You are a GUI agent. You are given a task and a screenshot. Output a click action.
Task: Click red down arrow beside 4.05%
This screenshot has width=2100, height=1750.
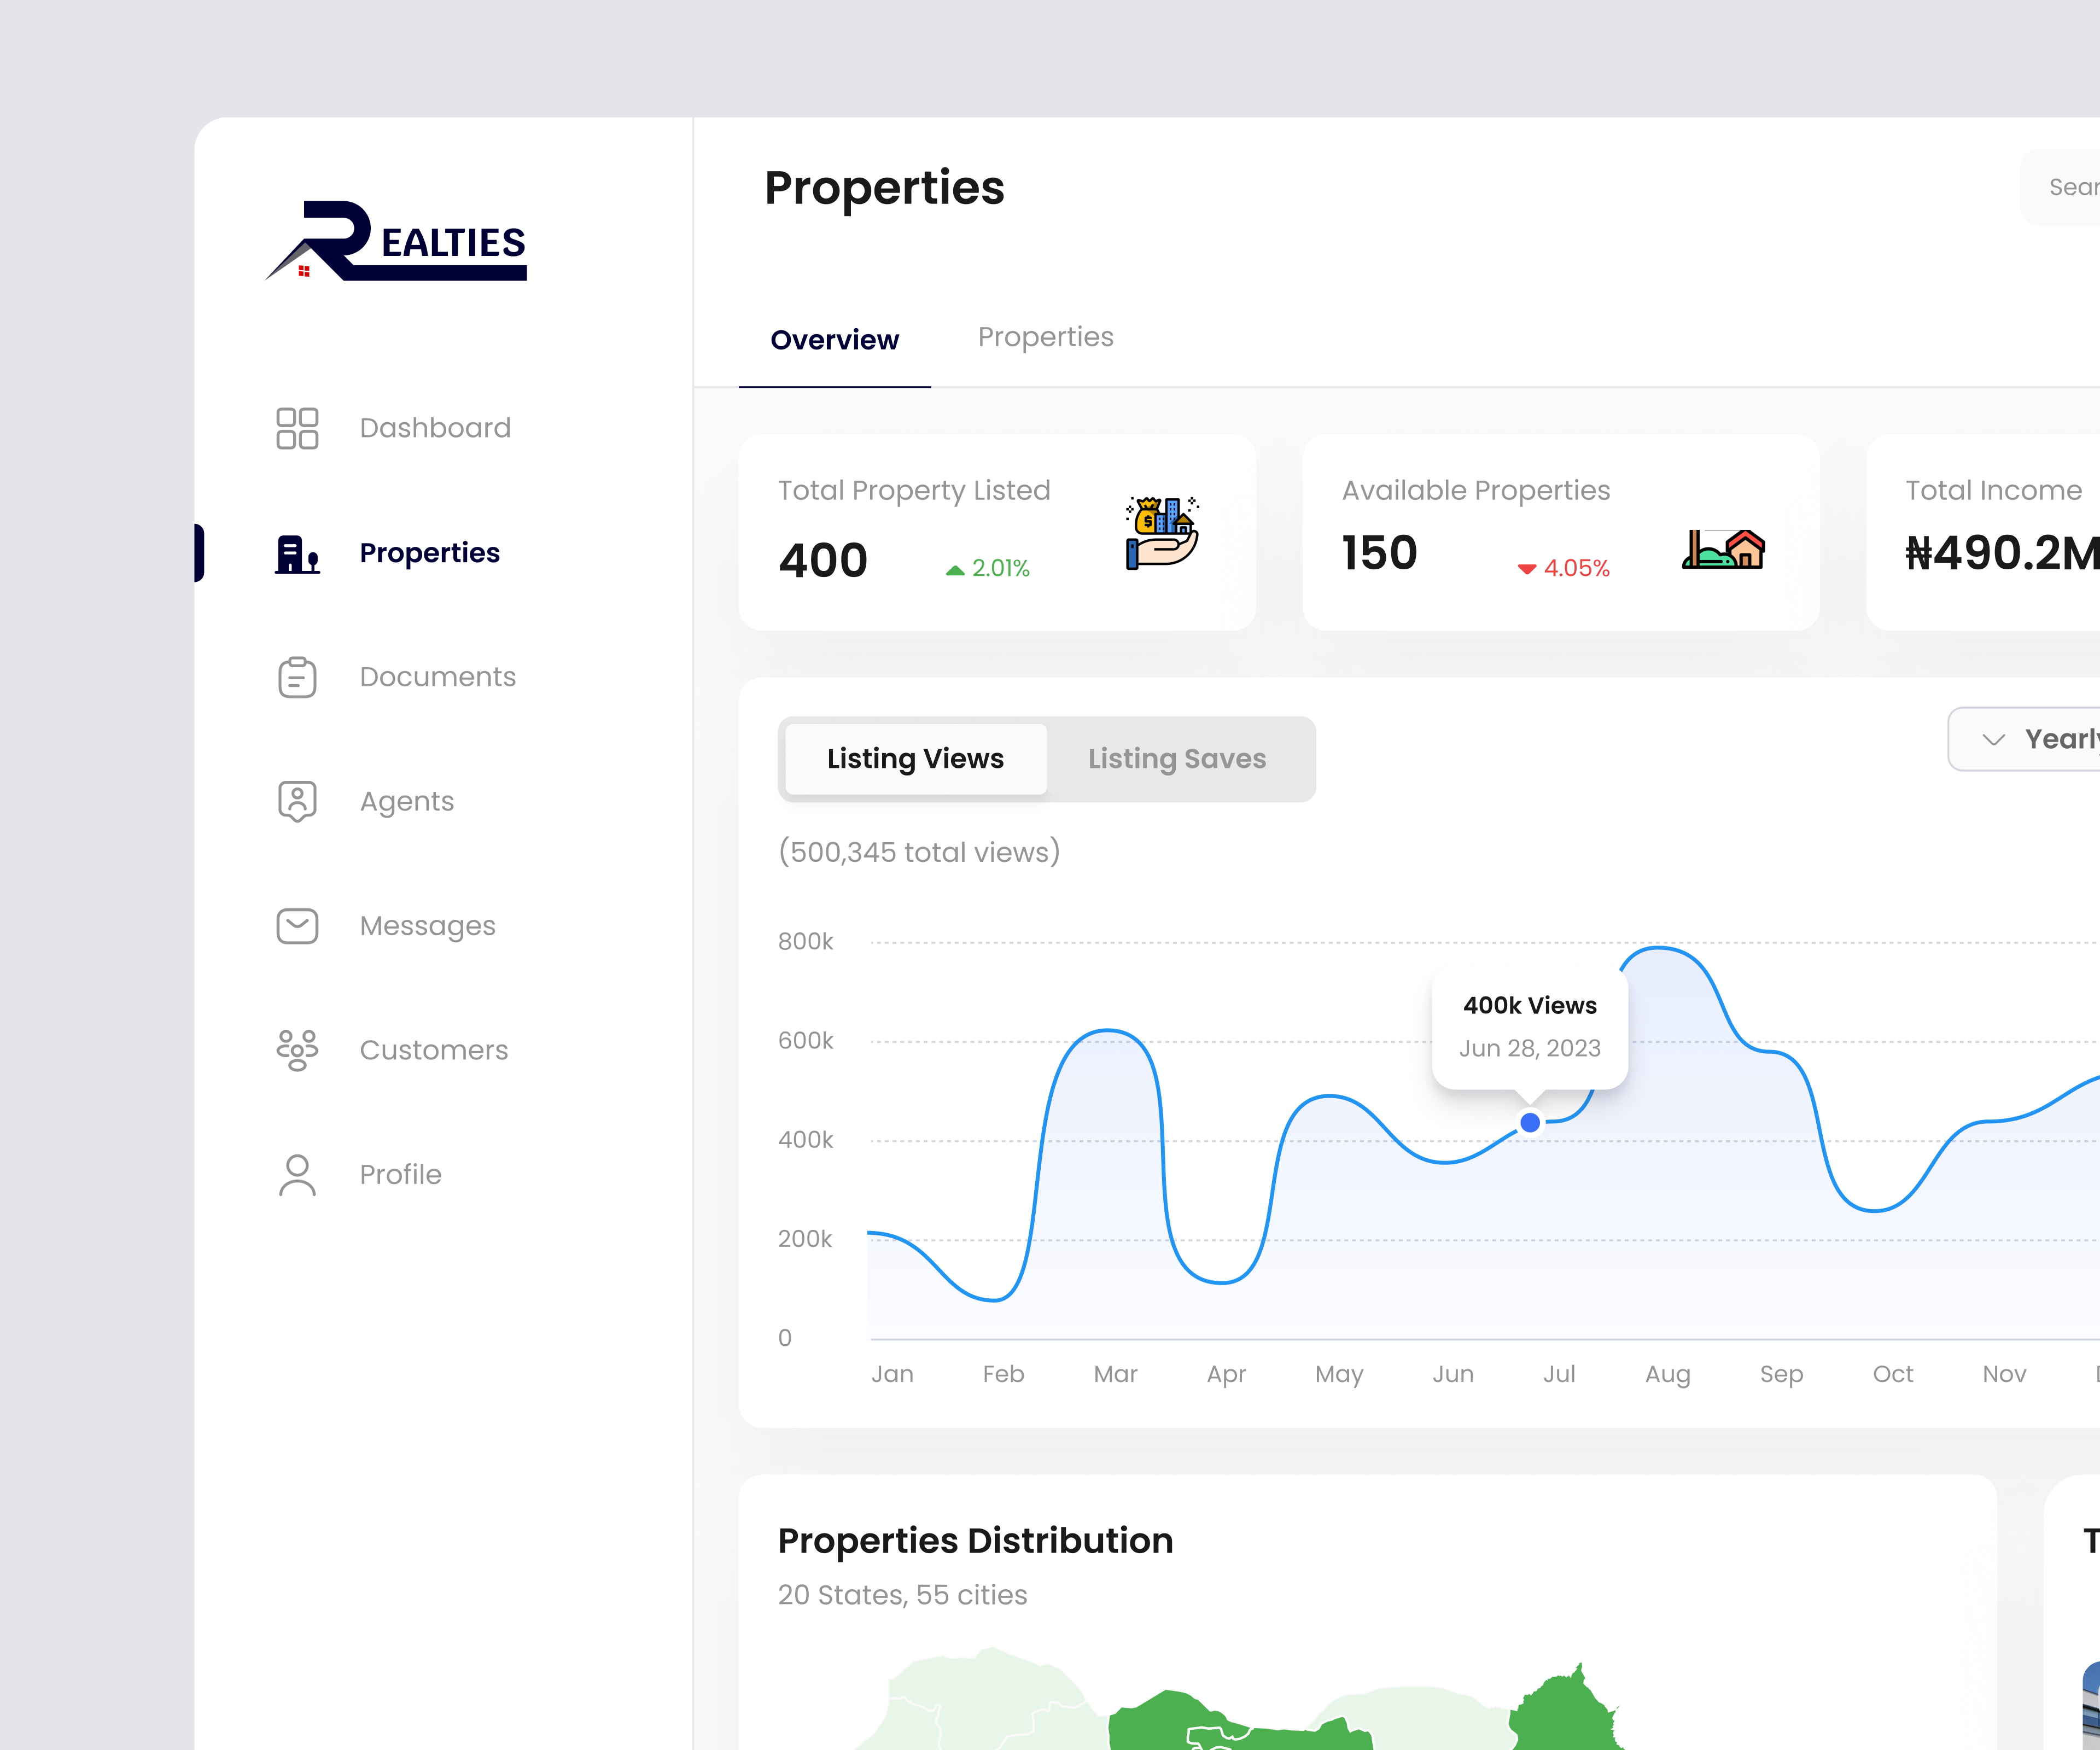click(x=1527, y=569)
